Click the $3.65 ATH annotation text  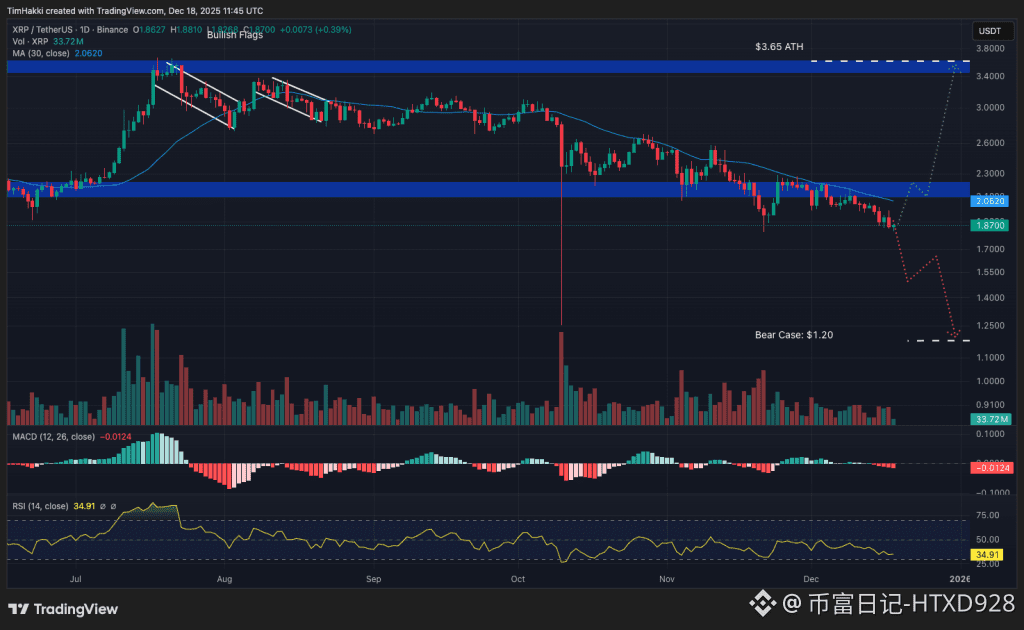778,46
